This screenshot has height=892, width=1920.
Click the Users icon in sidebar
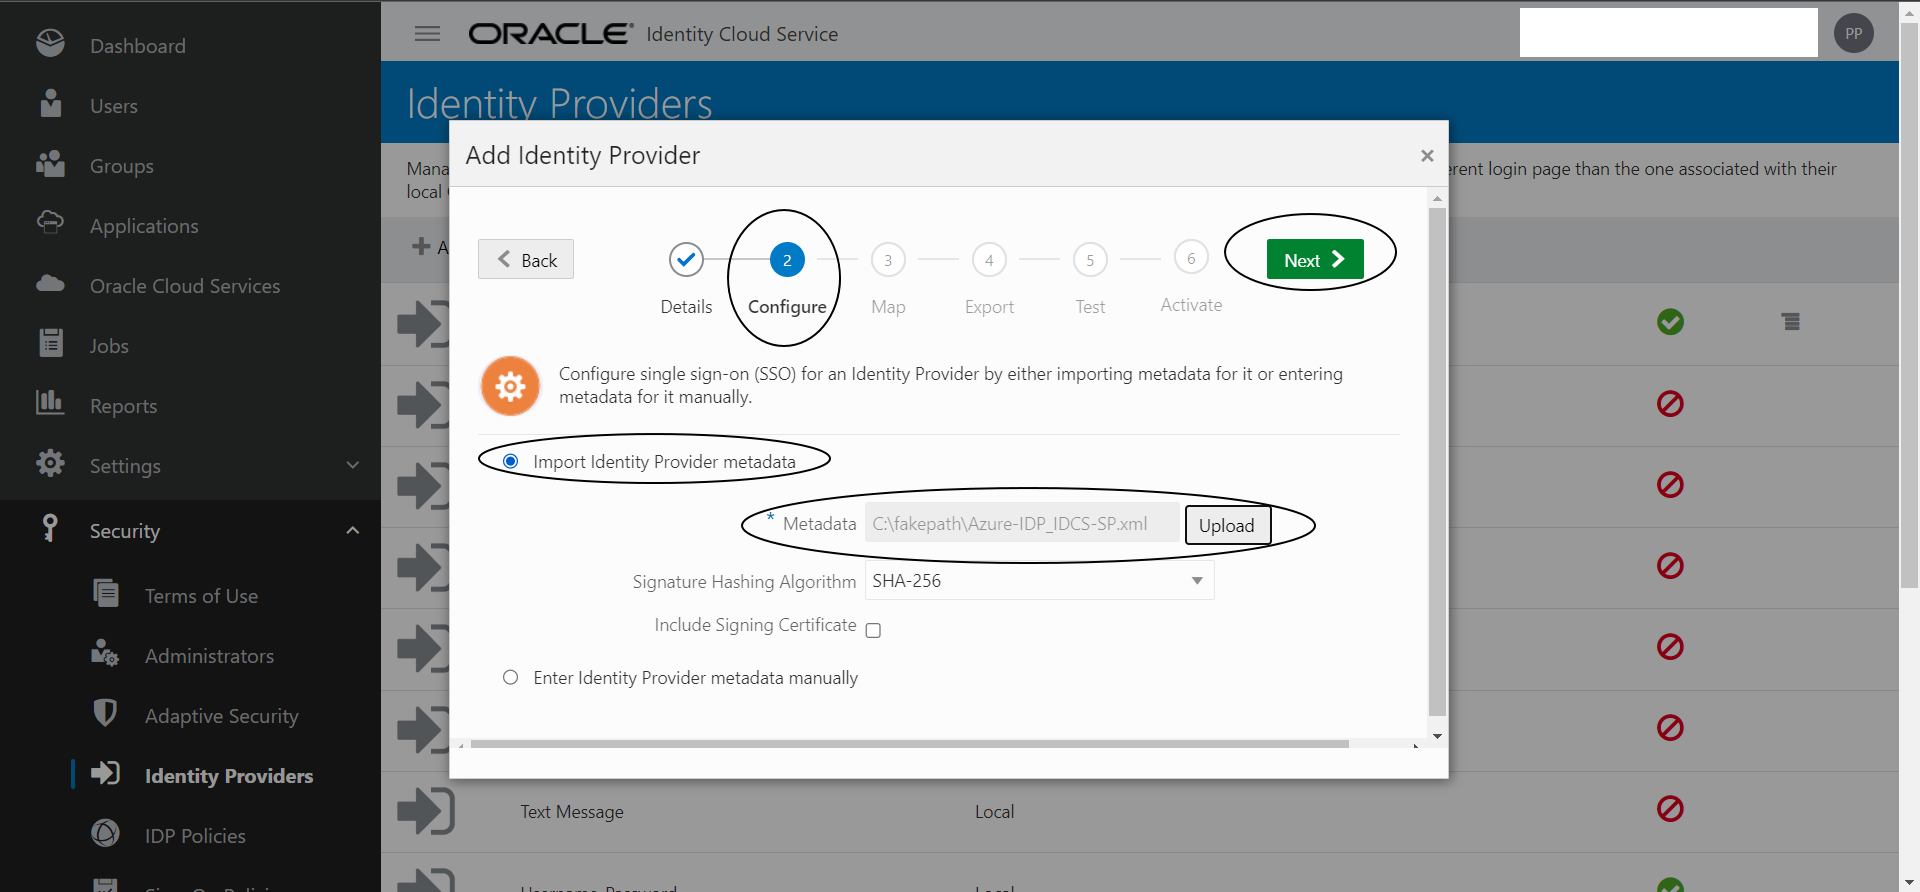(x=50, y=104)
